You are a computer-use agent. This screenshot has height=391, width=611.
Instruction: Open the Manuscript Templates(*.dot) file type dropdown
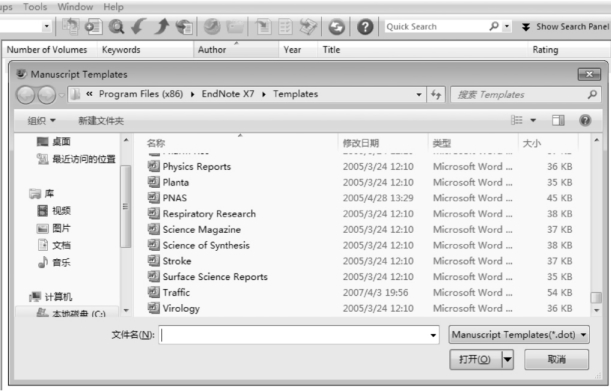point(519,335)
